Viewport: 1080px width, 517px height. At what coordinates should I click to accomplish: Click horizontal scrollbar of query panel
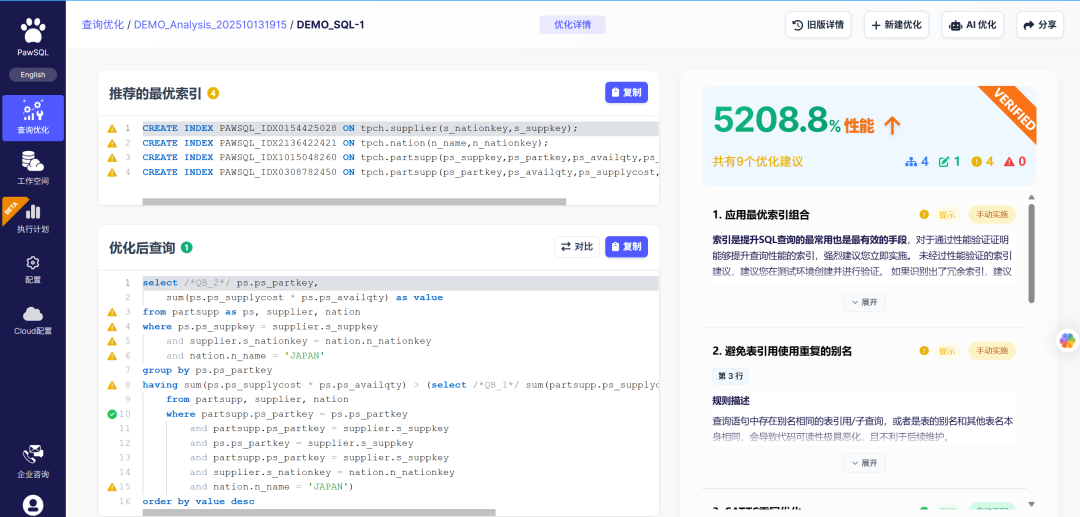(319, 512)
